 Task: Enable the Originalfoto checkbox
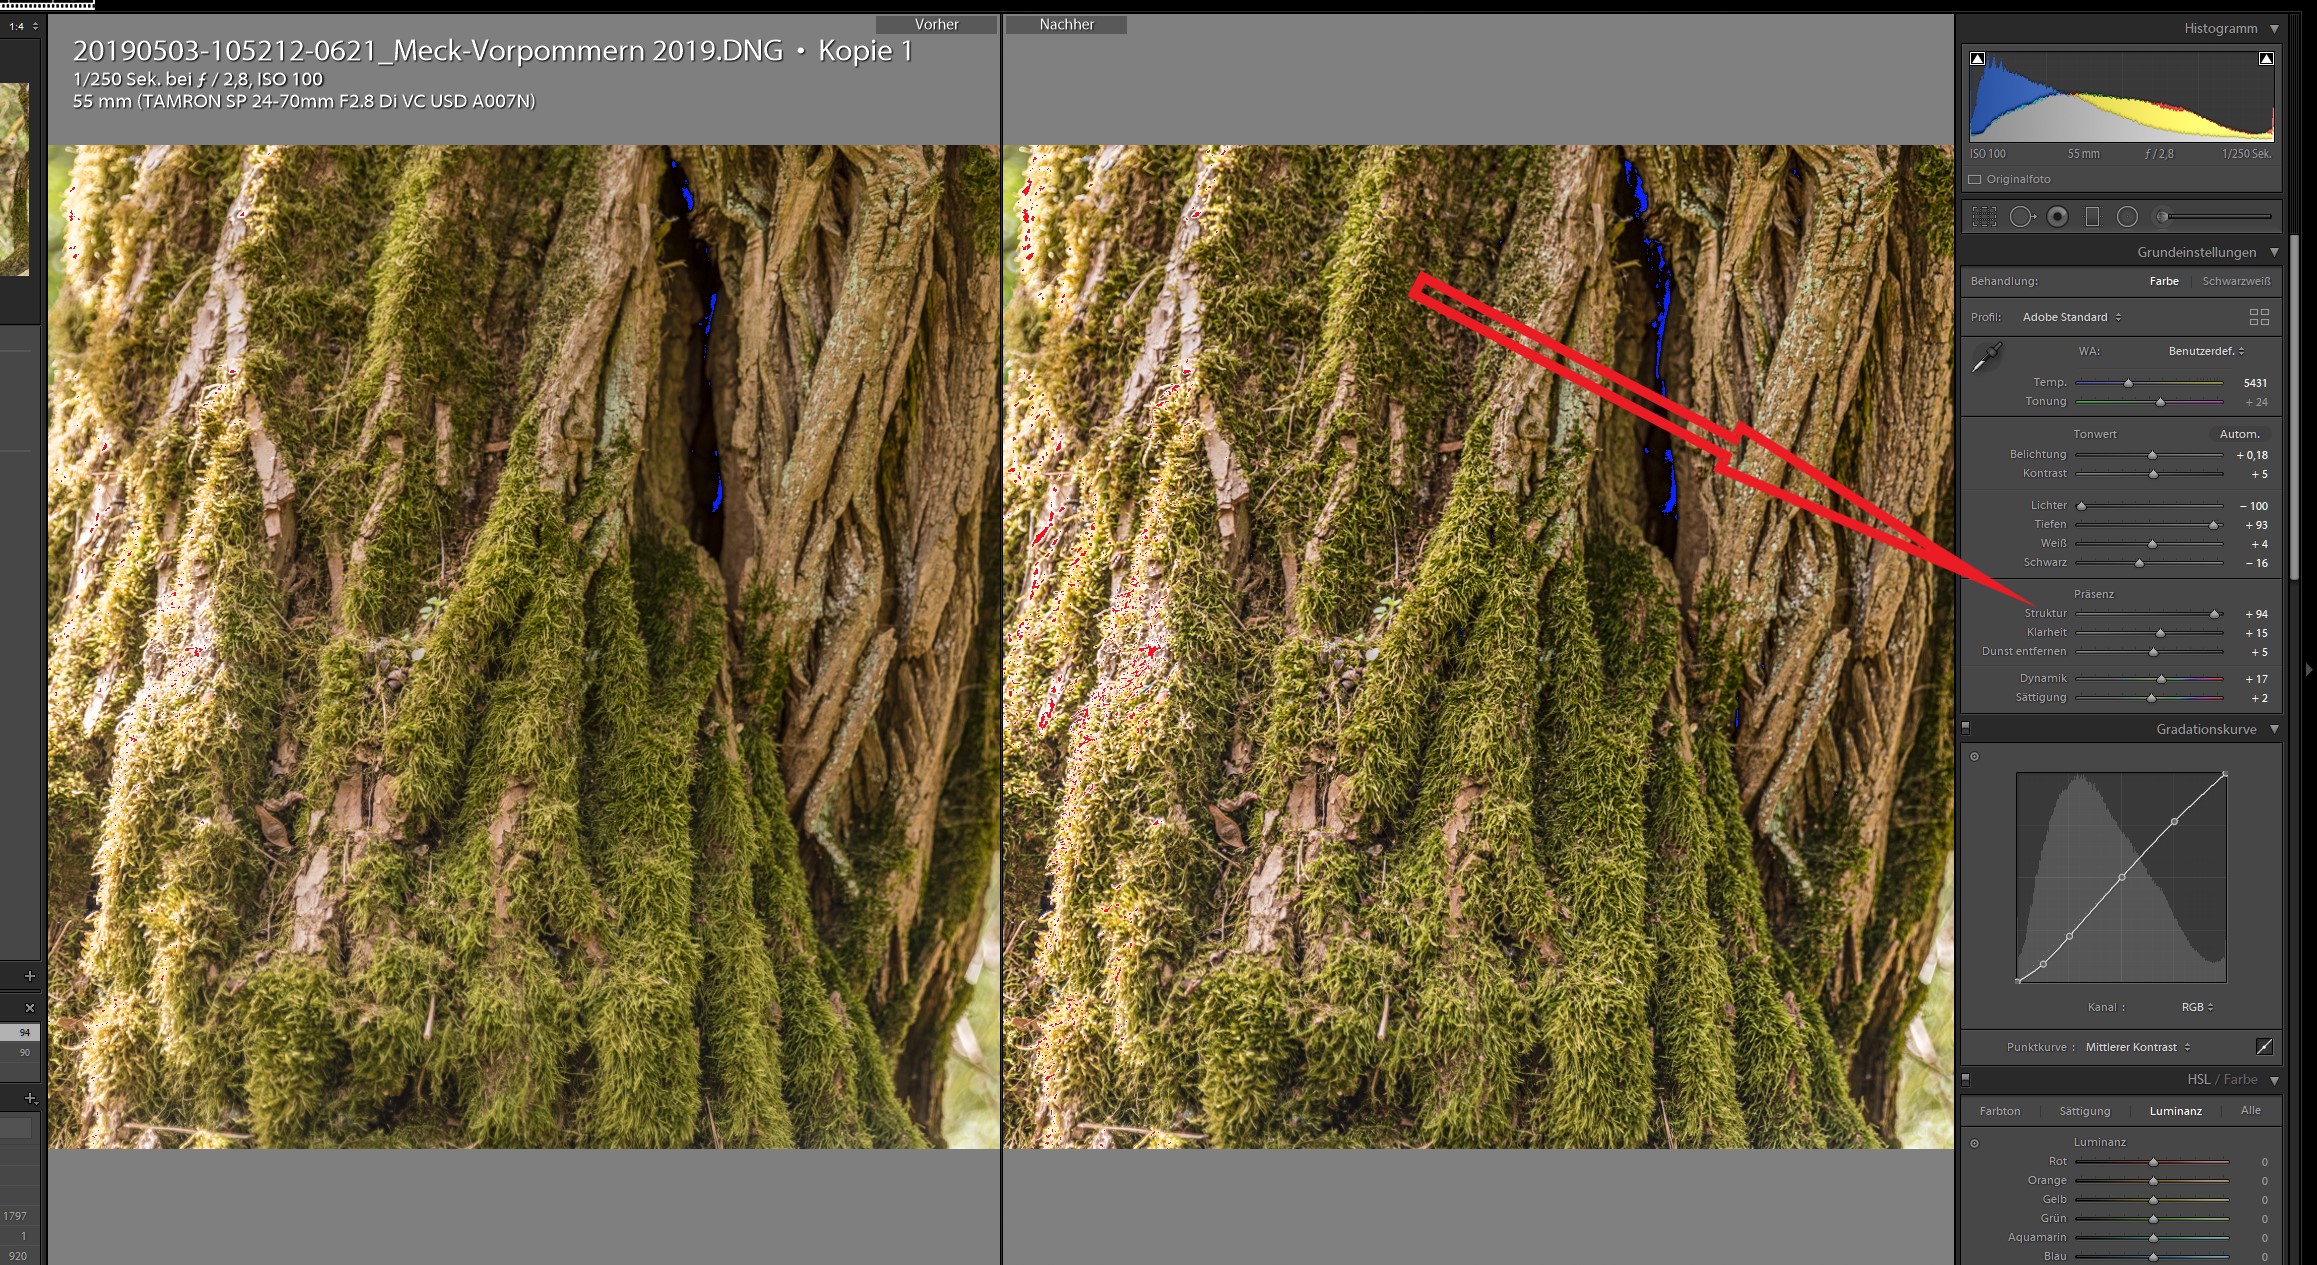point(1974,180)
